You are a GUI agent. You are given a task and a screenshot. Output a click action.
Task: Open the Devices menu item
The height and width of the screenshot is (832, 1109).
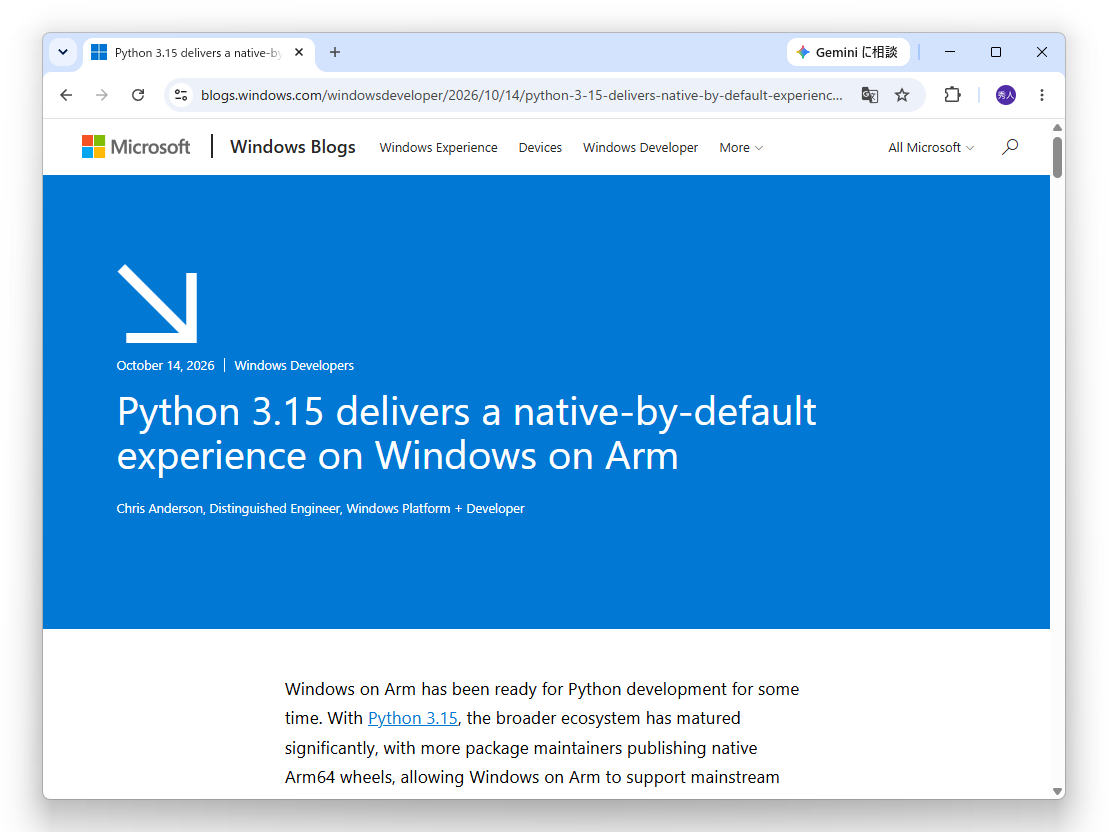[x=540, y=148]
